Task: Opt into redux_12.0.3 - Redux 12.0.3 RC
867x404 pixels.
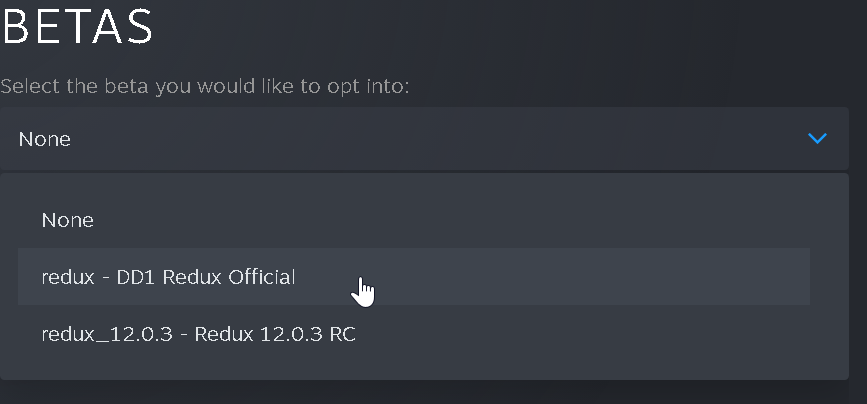Action: (x=198, y=334)
